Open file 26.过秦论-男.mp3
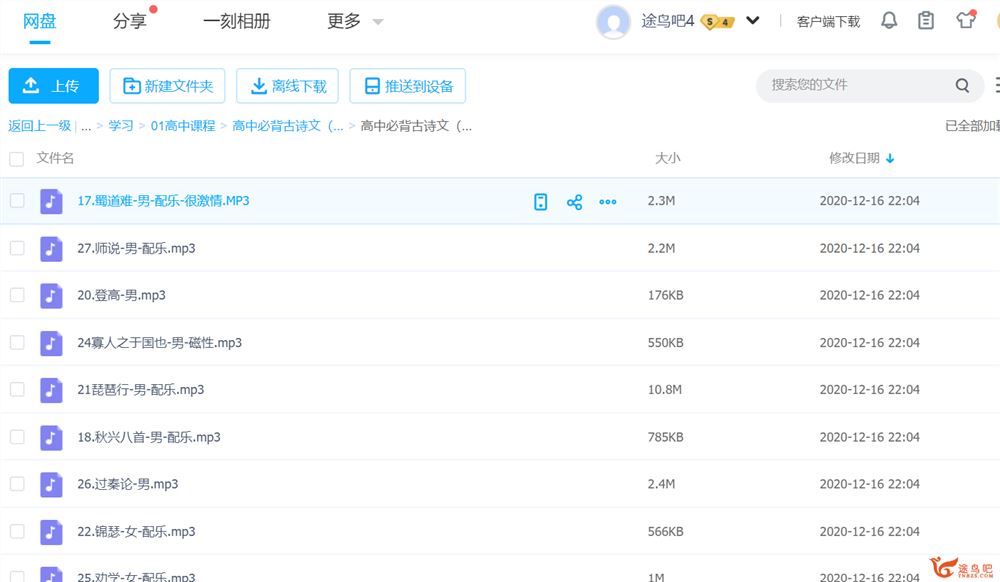 [128, 484]
